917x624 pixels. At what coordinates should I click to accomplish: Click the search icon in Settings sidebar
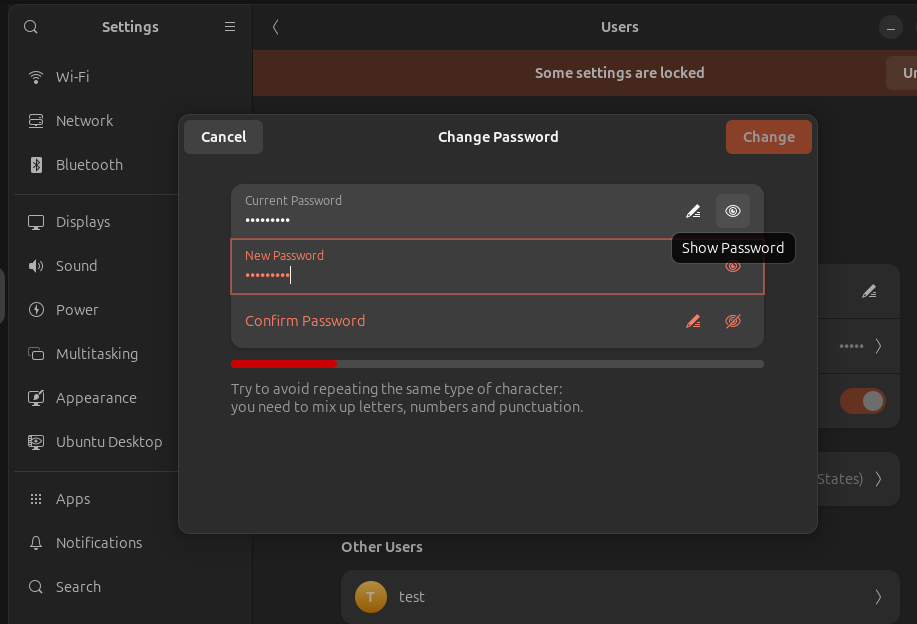[30, 27]
